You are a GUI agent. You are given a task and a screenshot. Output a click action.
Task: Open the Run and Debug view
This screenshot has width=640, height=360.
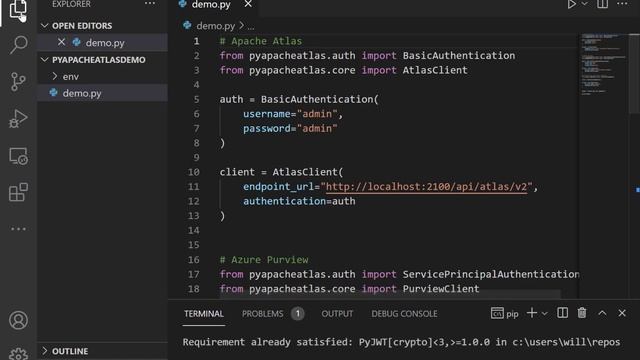(x=18, y=119)
